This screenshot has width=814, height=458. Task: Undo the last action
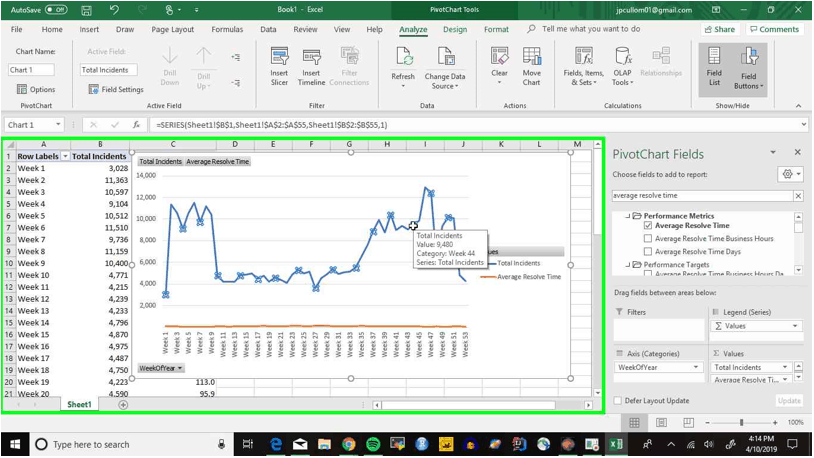114,10
